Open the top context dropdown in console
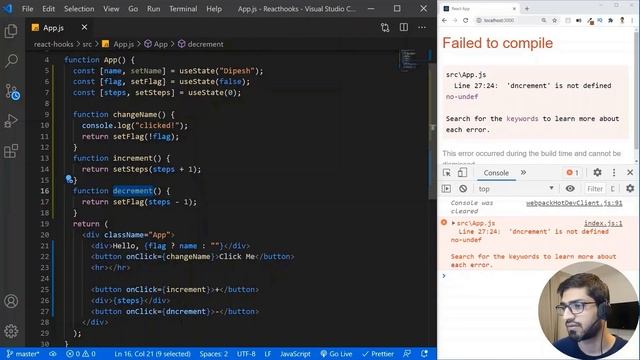 [x=516, y=189]
